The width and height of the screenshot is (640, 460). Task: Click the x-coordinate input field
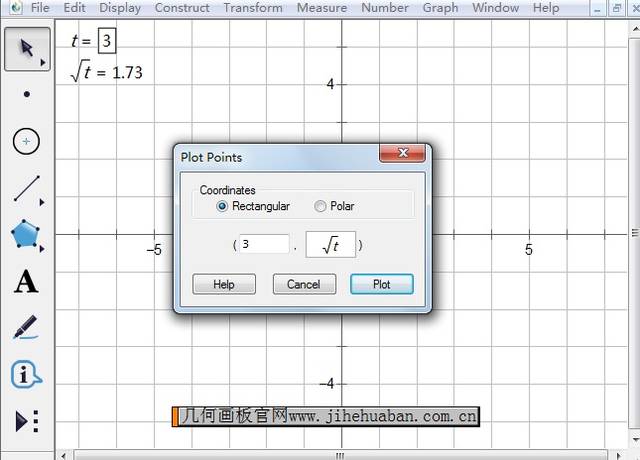click(x=264, y=244)
